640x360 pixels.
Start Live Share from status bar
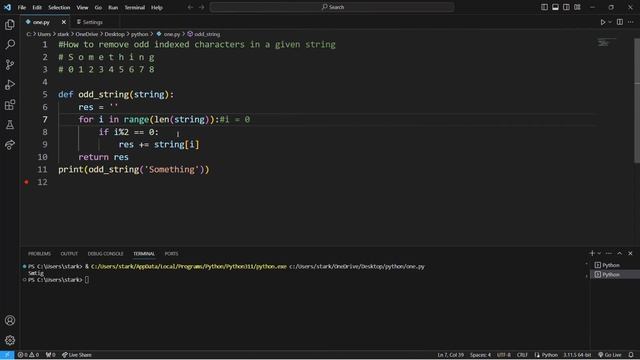77,355
